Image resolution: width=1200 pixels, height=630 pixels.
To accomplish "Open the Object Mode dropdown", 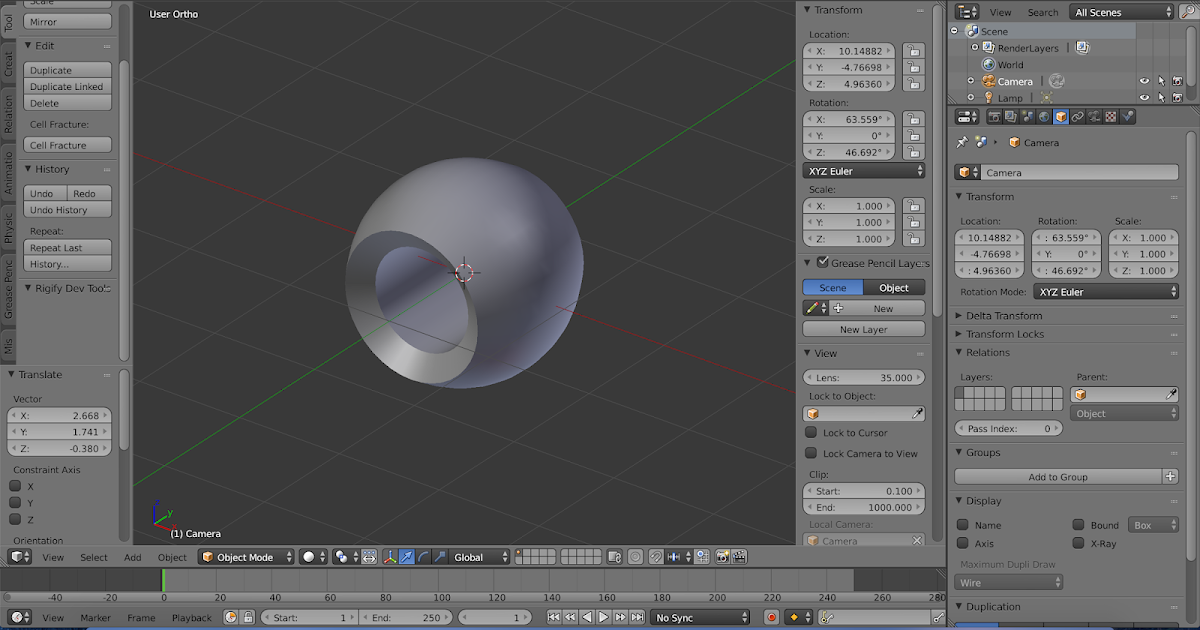I will coord(247,557).
